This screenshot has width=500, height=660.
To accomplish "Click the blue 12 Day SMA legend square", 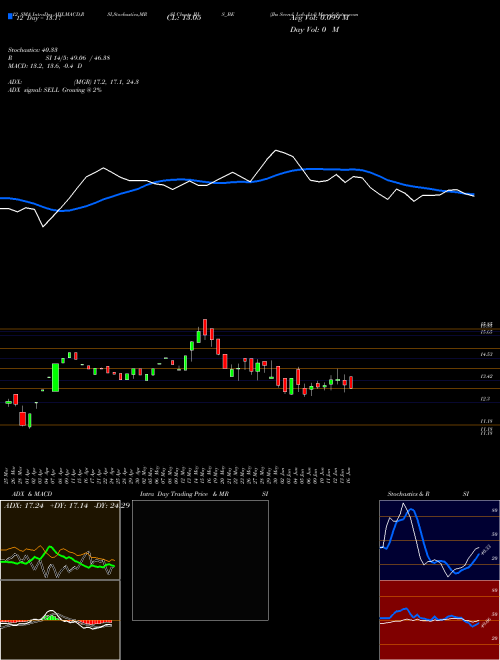I will [x=10, y=16].
